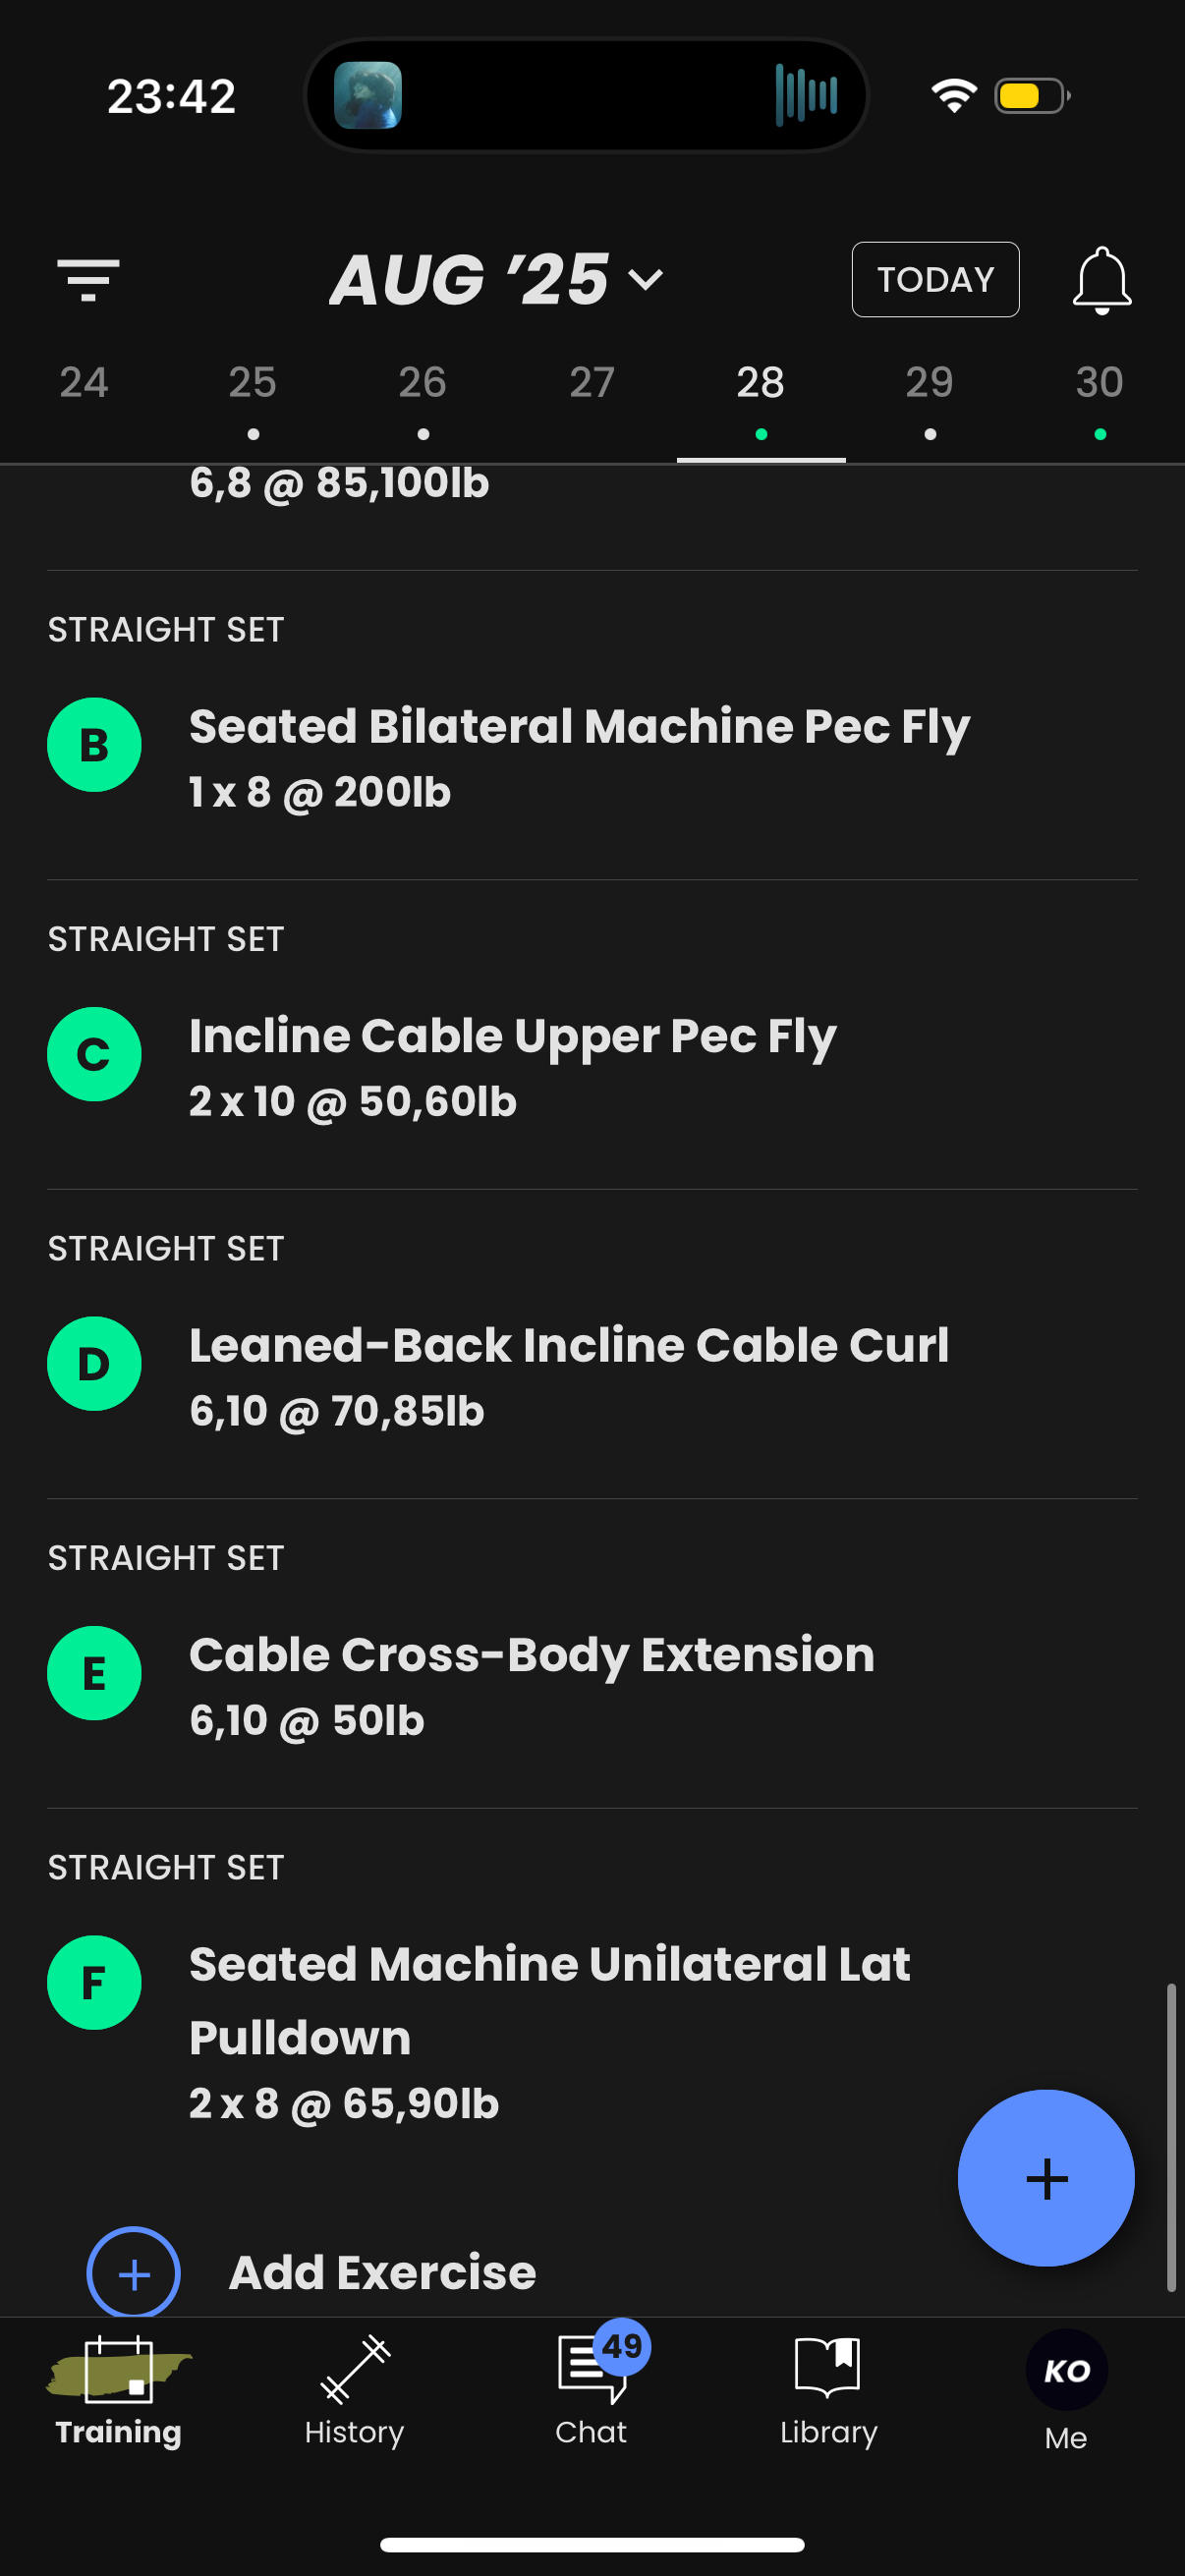Select date 30 in the calendar strip
Screen dimensions: 1185x2576
tap(1099, 396)
